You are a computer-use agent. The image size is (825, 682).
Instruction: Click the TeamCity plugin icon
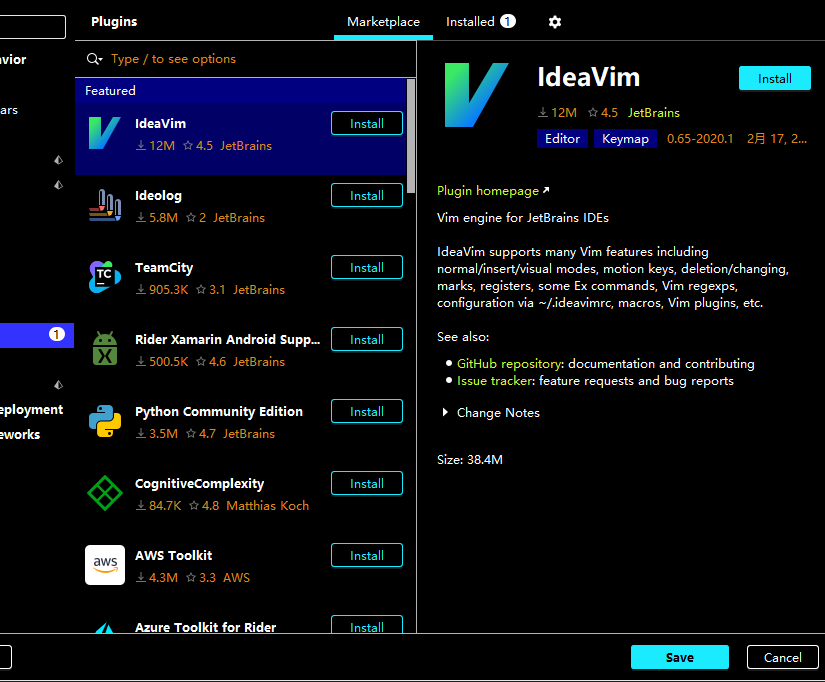tap(105, 277)
